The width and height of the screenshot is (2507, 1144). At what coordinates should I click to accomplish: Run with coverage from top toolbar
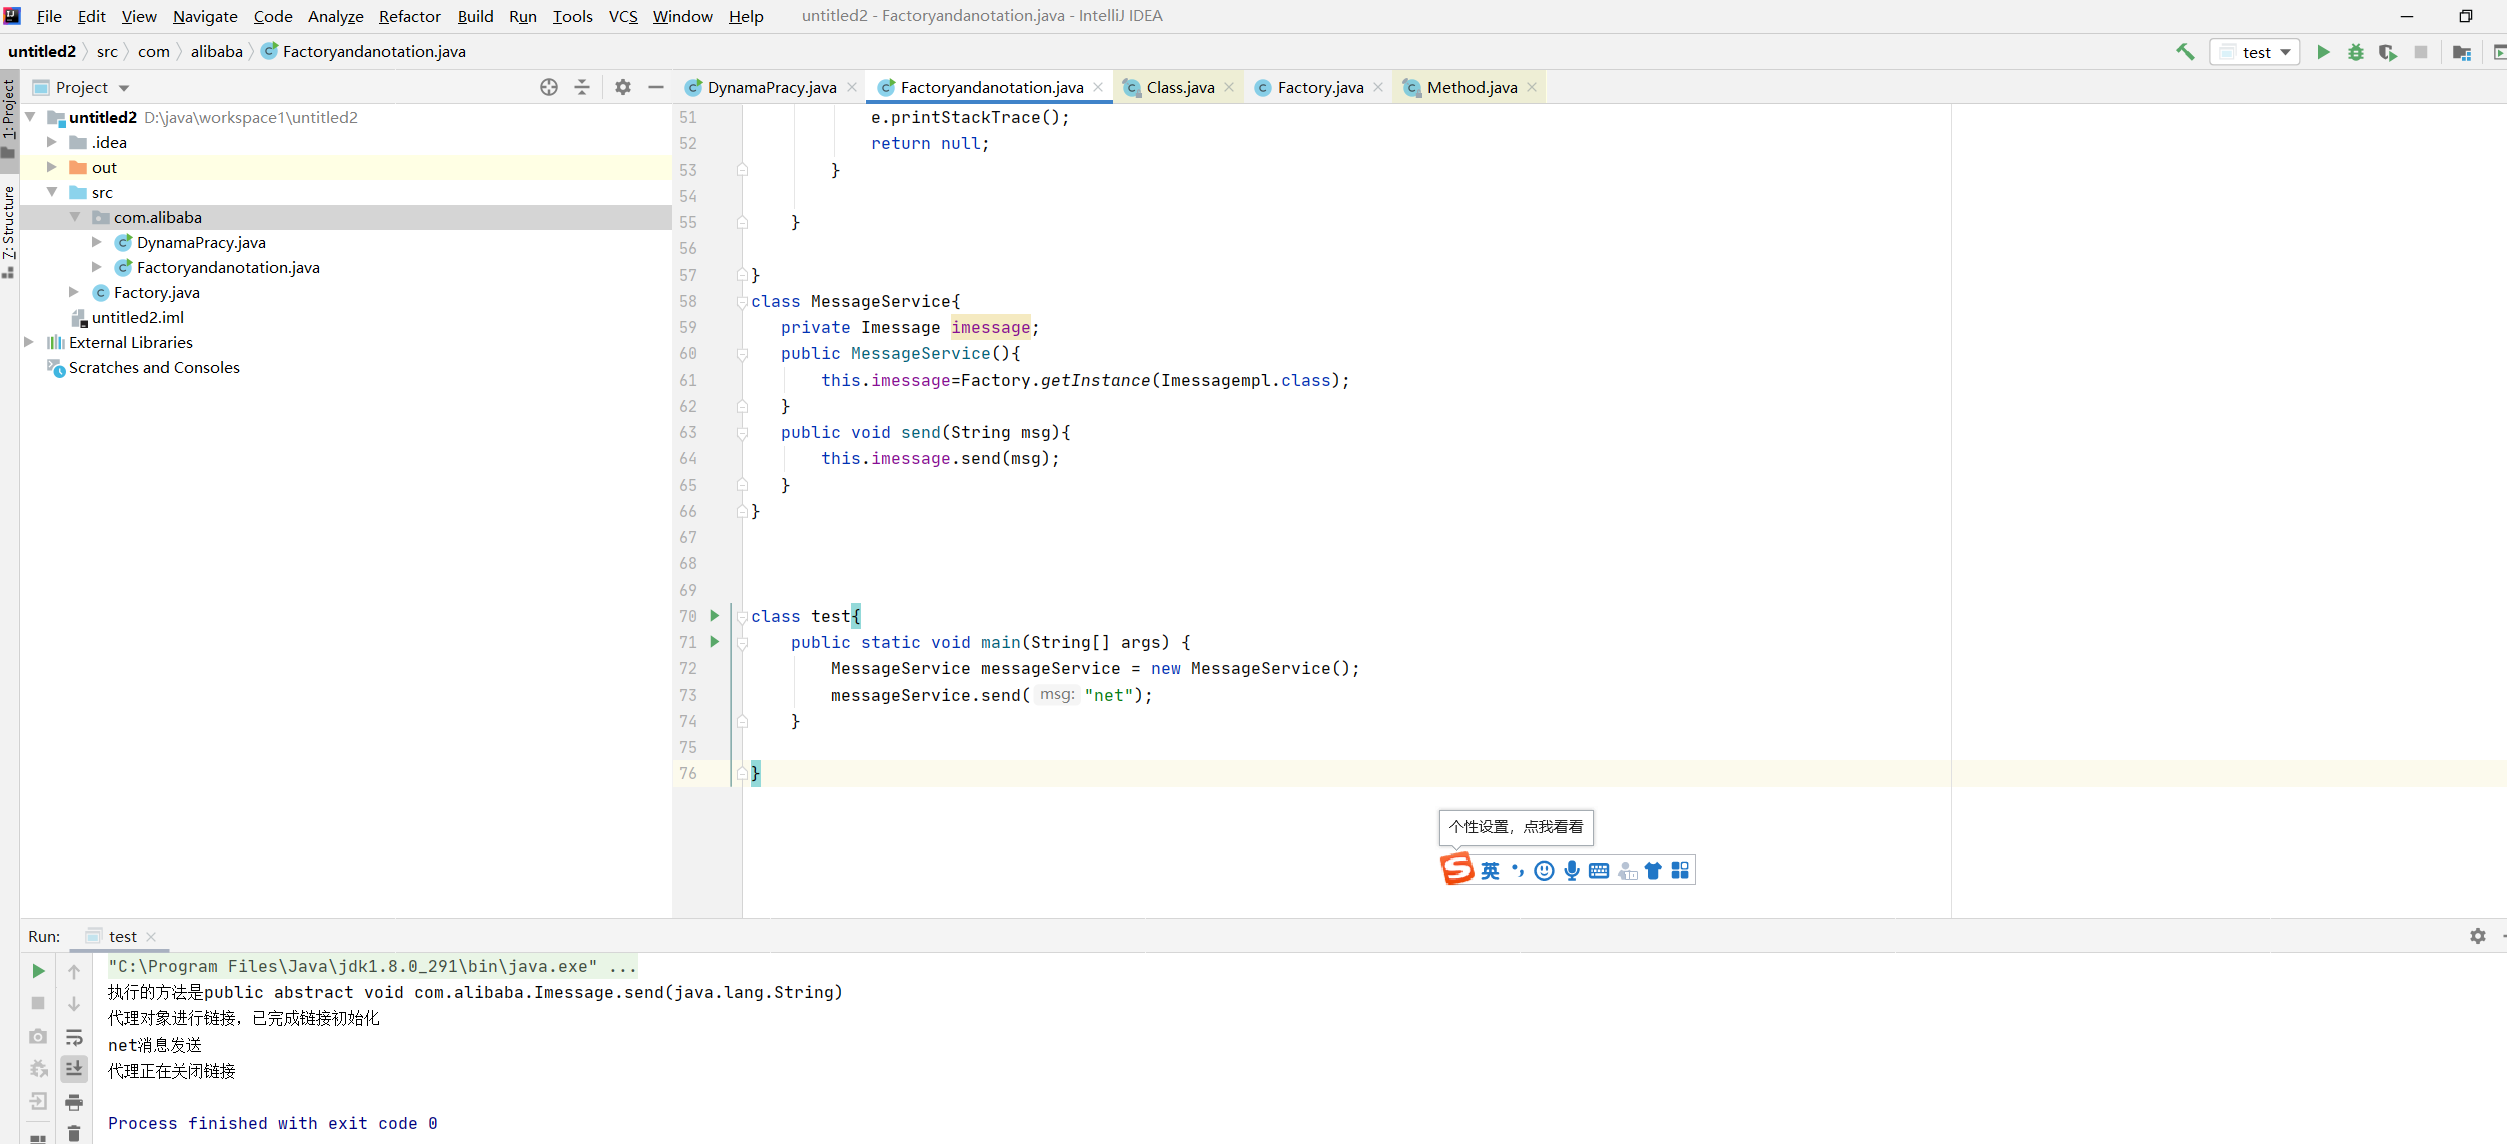click(2388, 52)
